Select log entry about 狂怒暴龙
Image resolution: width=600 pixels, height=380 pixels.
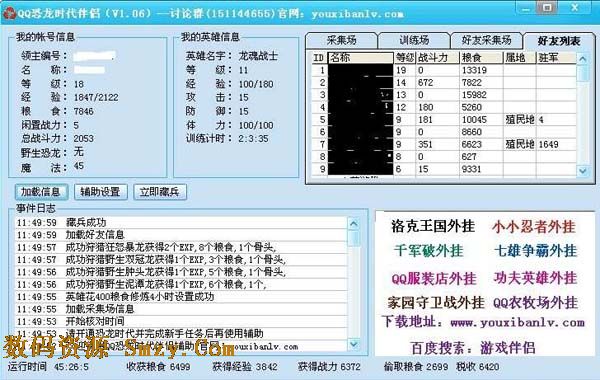coord(181,248)
